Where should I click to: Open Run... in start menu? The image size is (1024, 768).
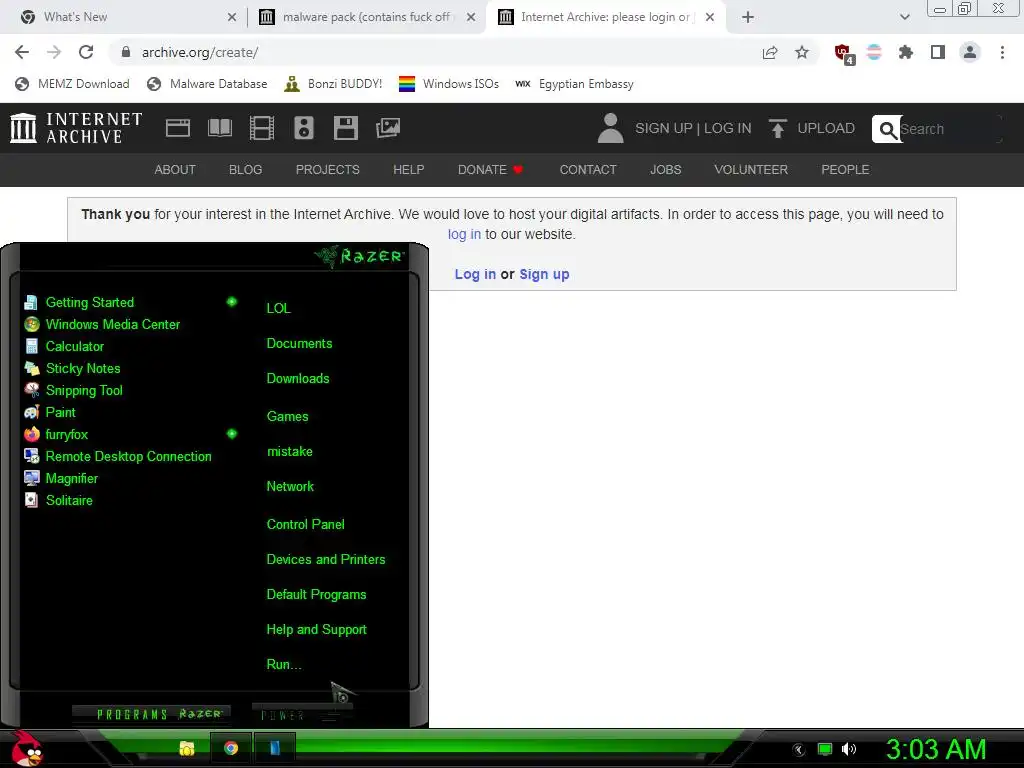click(x=284, y=665)
